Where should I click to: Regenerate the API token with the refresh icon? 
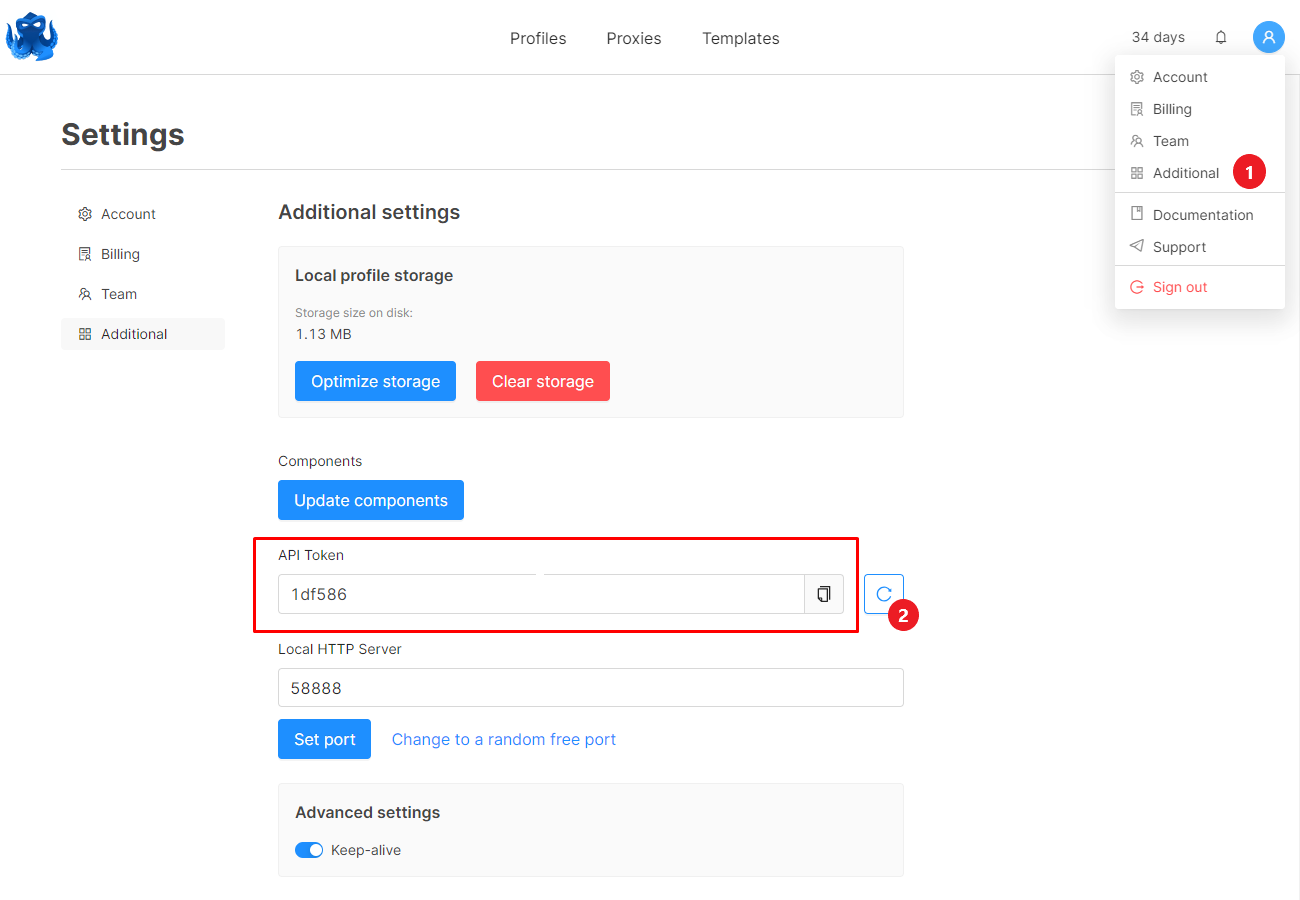click(883, 593)
